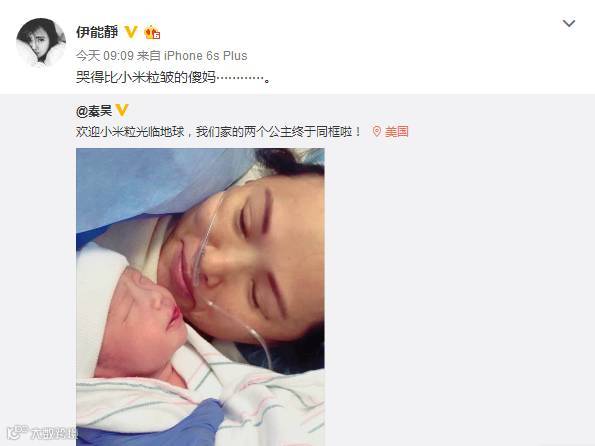Click the empty gray repost card area
Viewport: 595px width, 446px height.
(459, 288)
